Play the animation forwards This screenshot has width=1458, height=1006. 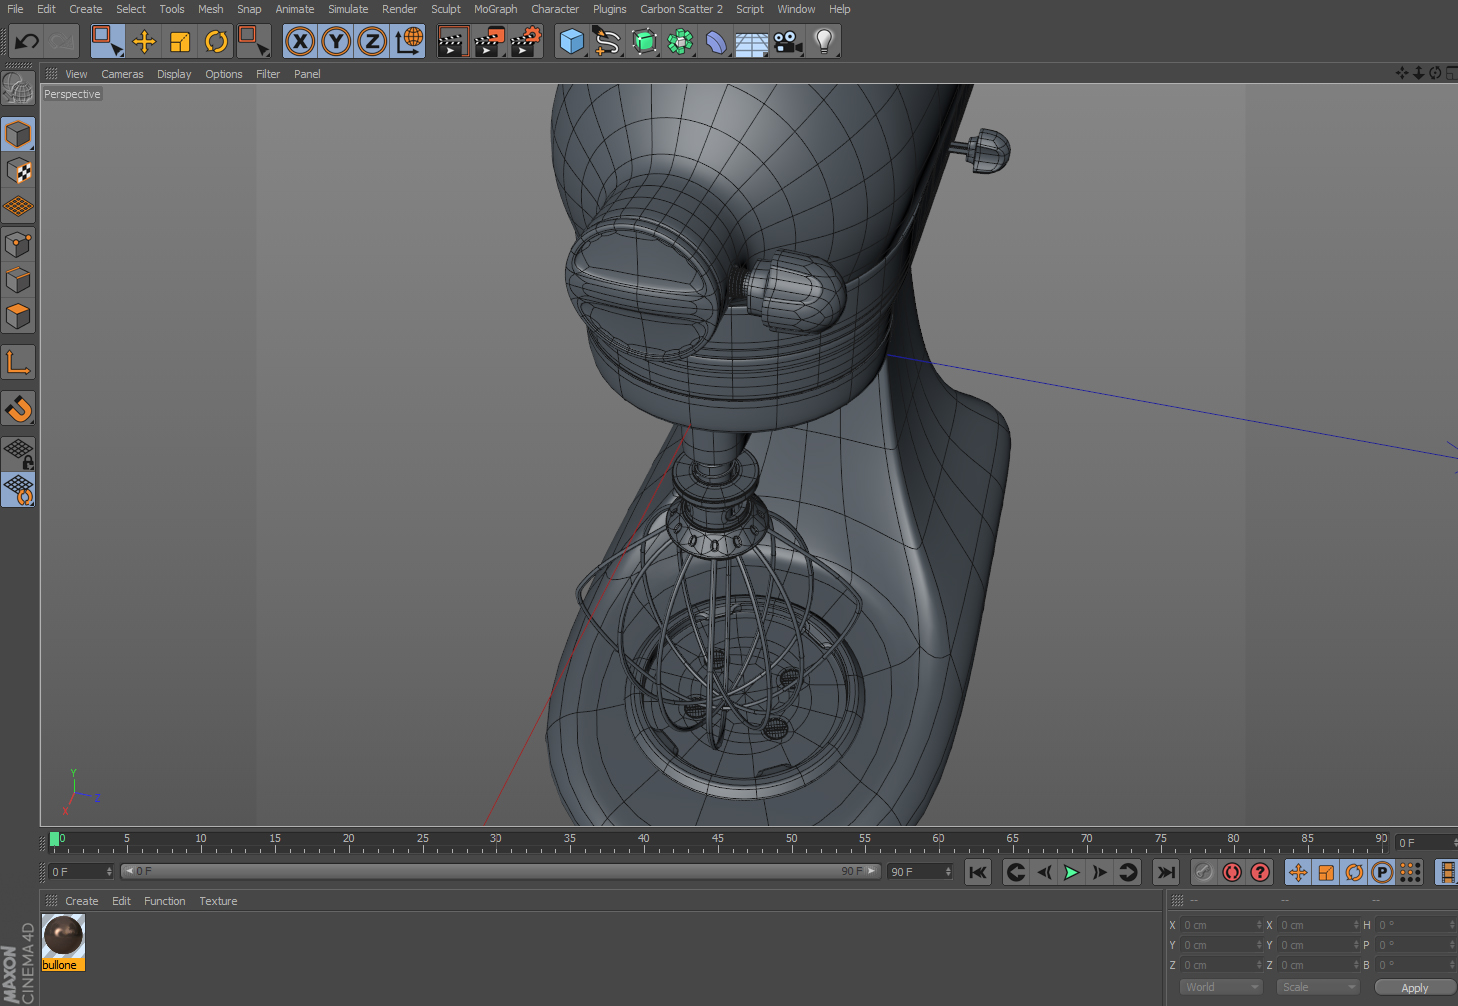[x=1071, y=872]
